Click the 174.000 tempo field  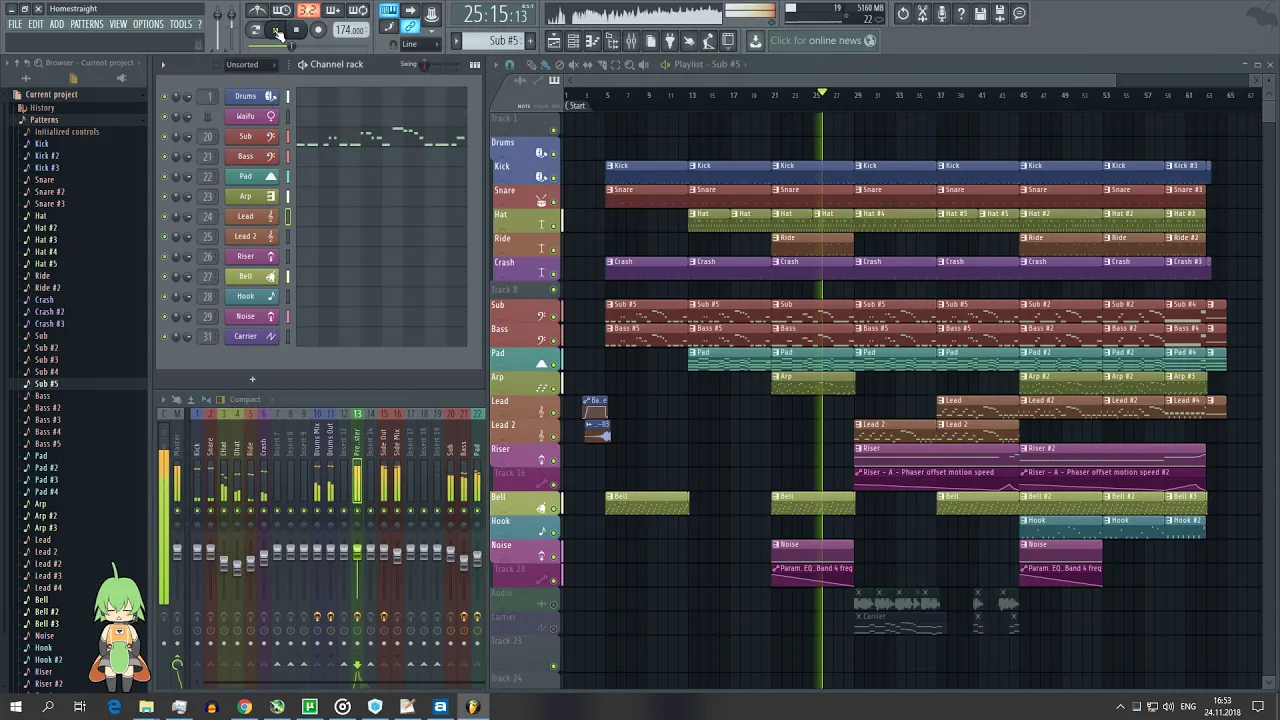[x=350, y=30]
